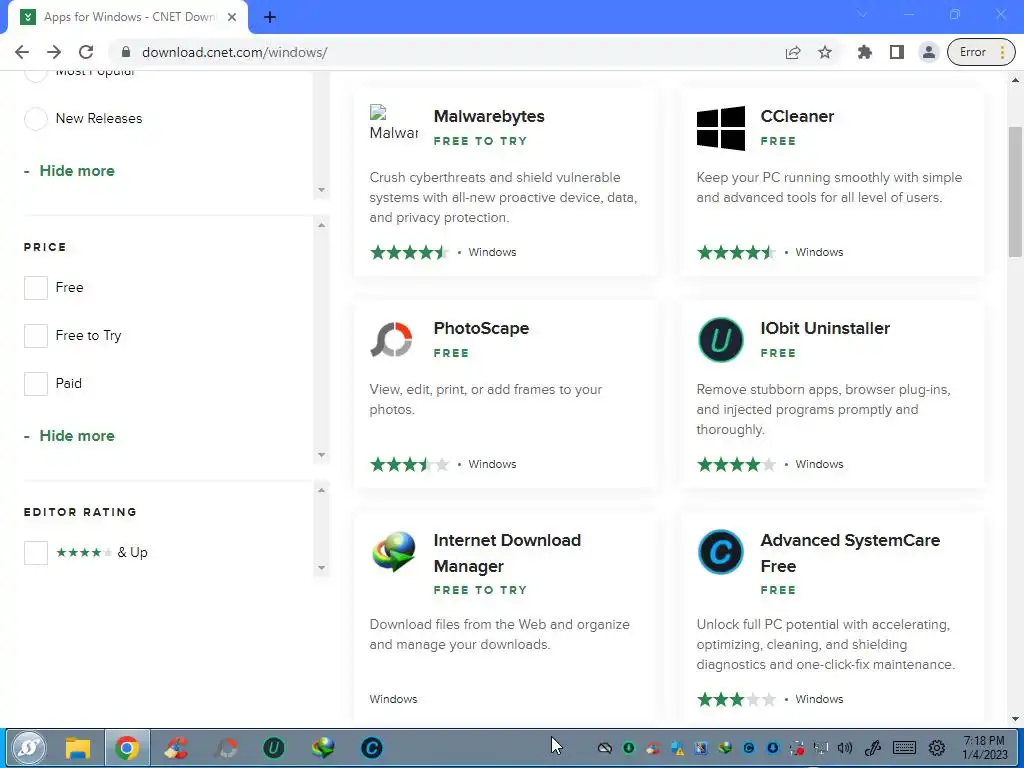Launch PhotoScape from the taskbar
Screen dimensions: 1024x768
click(225, 748)
